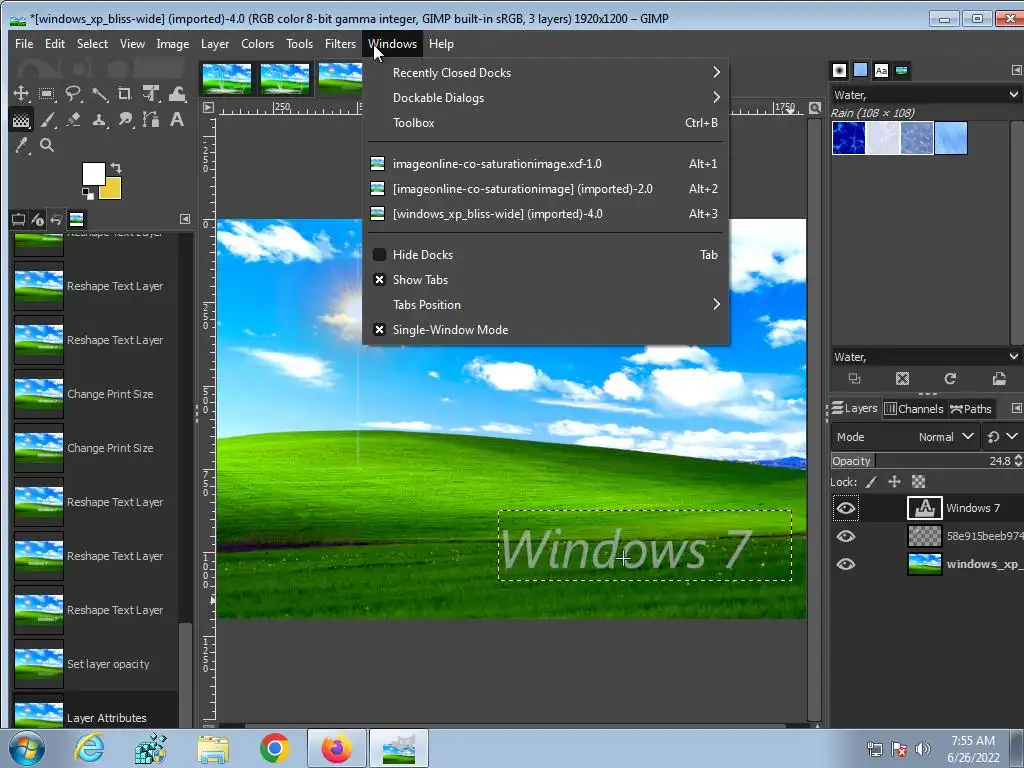Toggle visibility of windows_xp layer

coord(846,564)
